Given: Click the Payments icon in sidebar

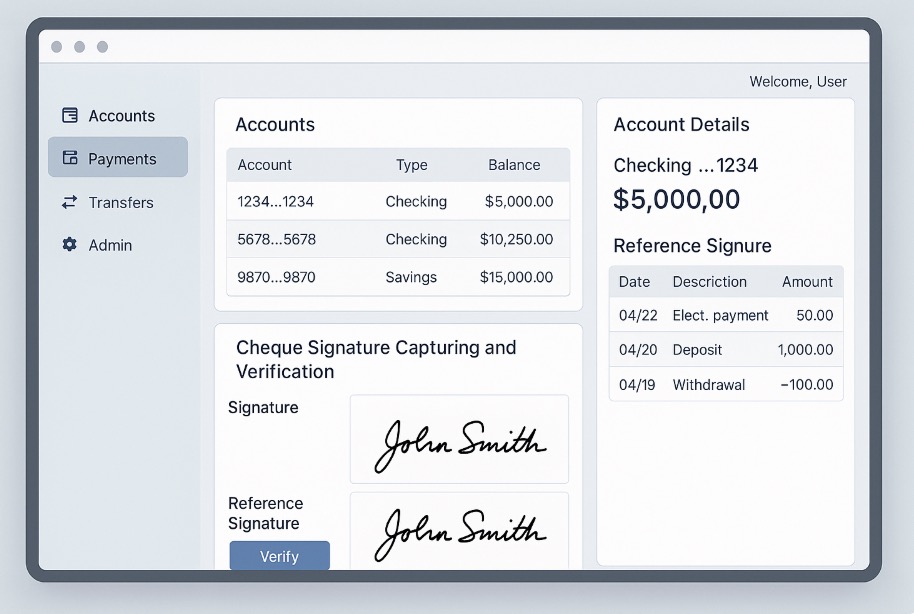Looking at the screenshot, I should (x=70, y=157).
